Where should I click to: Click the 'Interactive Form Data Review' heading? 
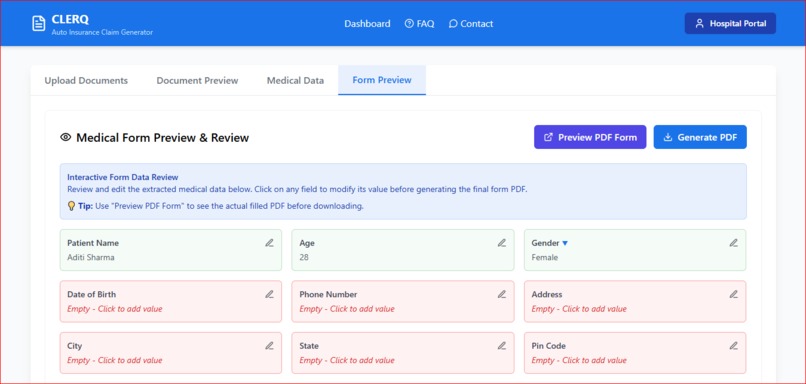click(123, 177)
